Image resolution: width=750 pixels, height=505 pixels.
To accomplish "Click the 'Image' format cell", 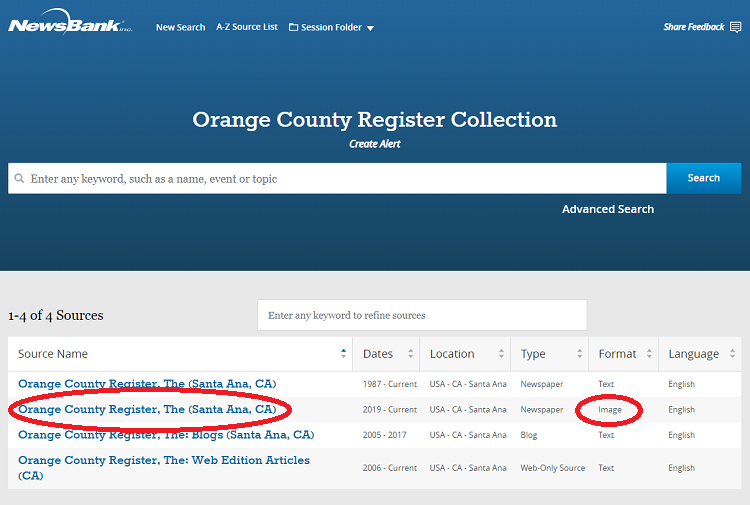I will (610, 410).
